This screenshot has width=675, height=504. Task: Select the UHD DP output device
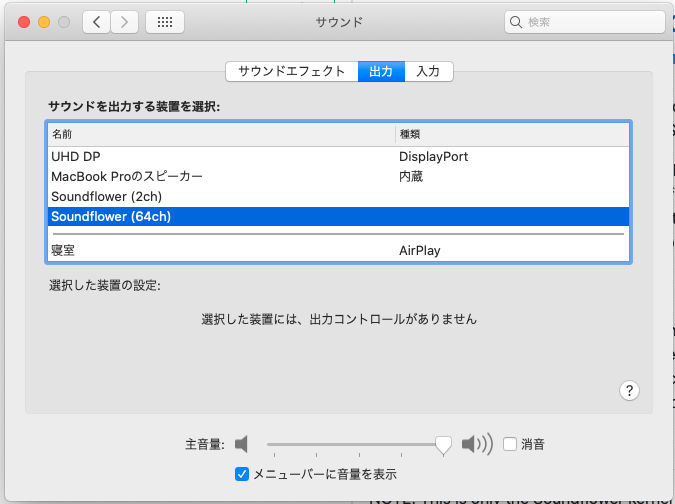(x=338, y=157)
